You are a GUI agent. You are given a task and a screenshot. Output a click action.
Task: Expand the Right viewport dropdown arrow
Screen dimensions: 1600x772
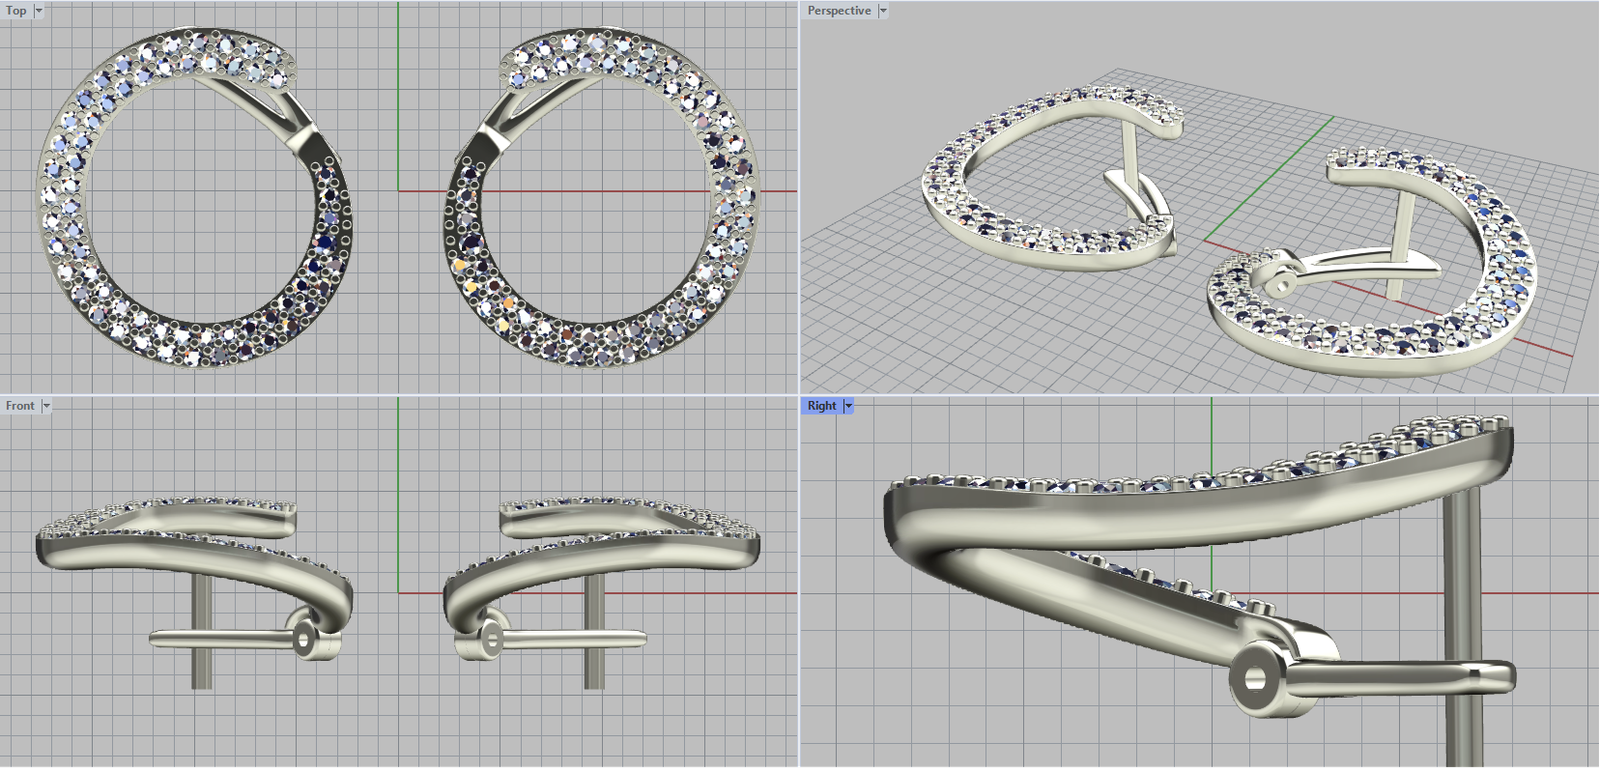pos(848,406)
